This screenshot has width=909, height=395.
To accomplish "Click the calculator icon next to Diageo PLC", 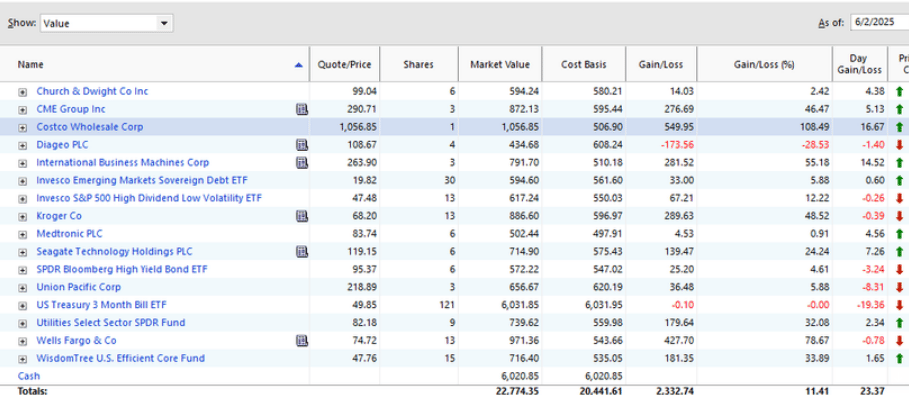I will point(301,145).
